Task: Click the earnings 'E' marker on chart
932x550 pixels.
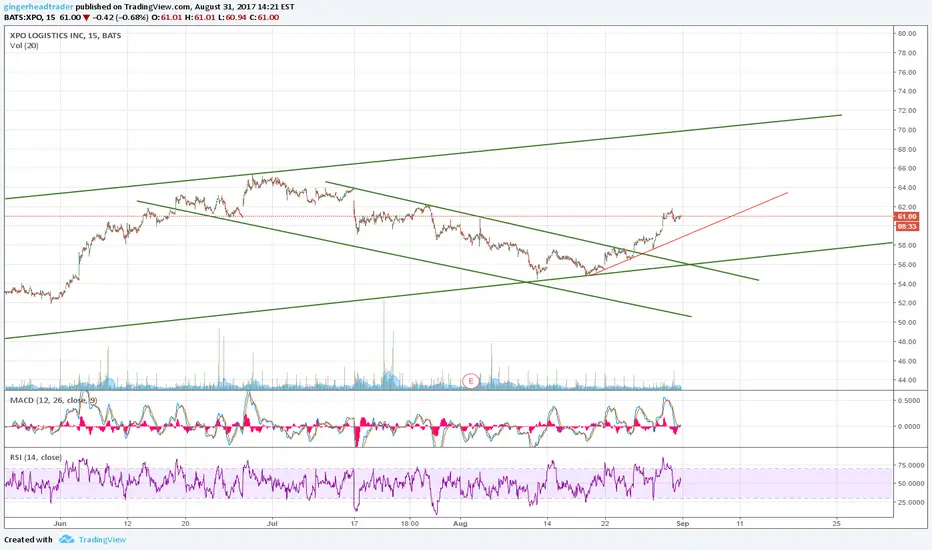Action: pos(471,381)
